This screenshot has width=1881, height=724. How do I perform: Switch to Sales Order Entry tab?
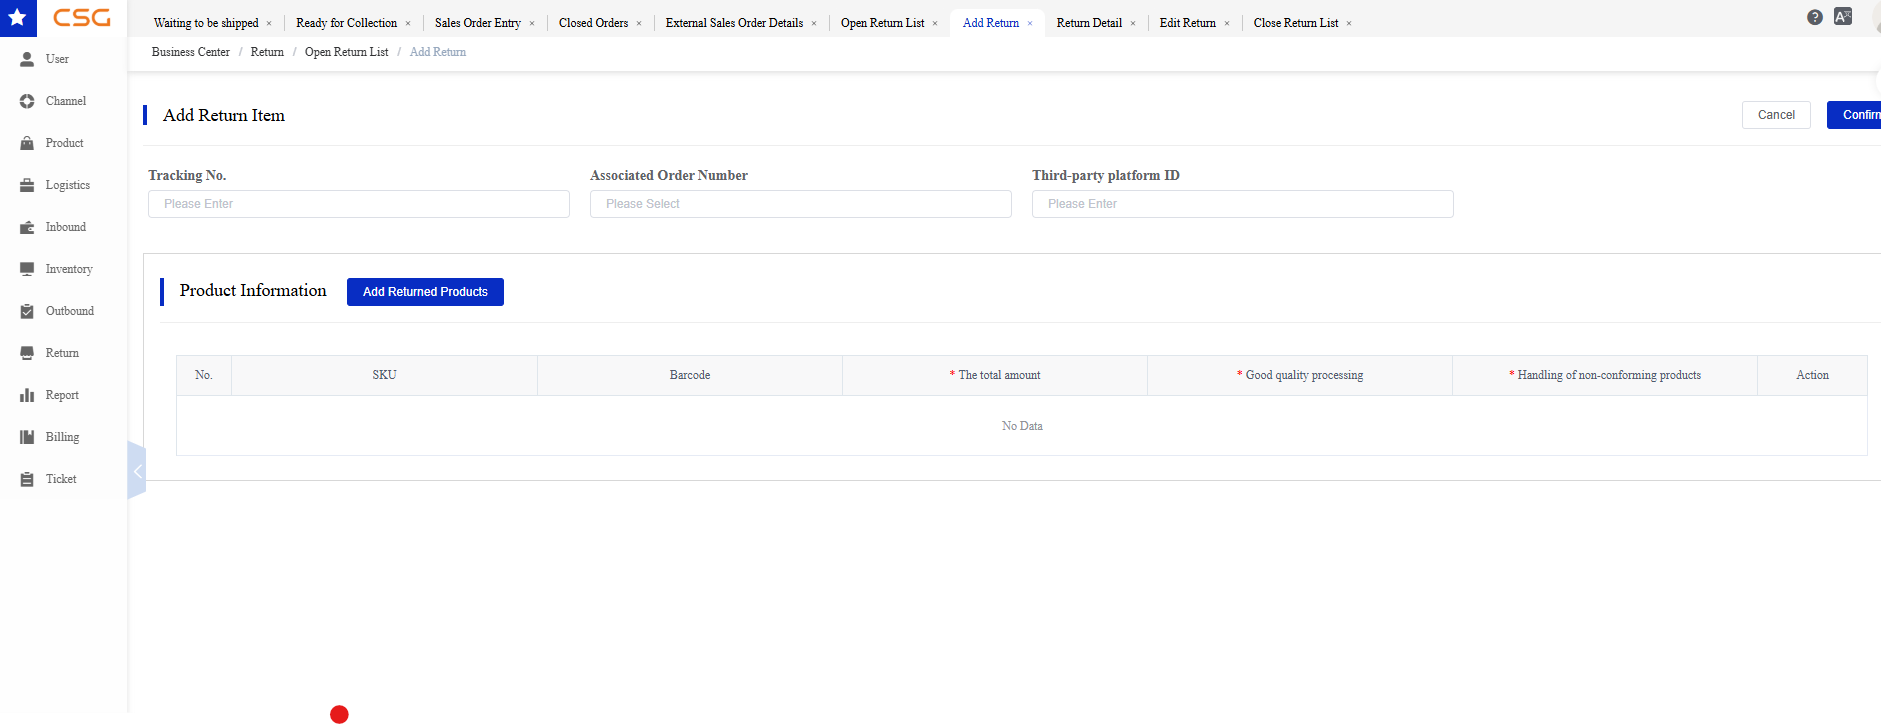pos(478,23)
